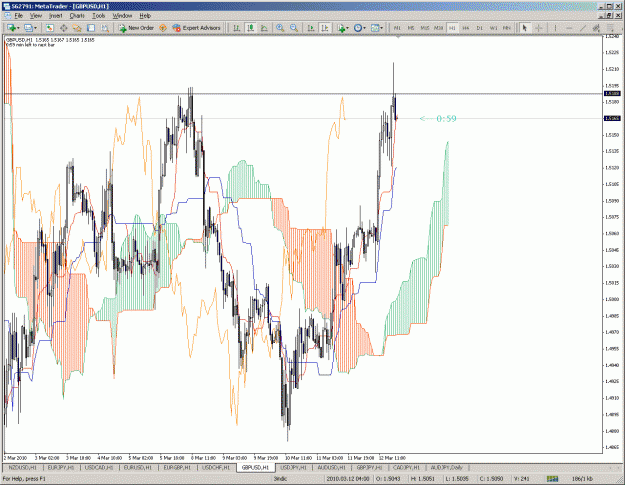Expand the Indicators dropdown arrow

click(x=348, y=28)
